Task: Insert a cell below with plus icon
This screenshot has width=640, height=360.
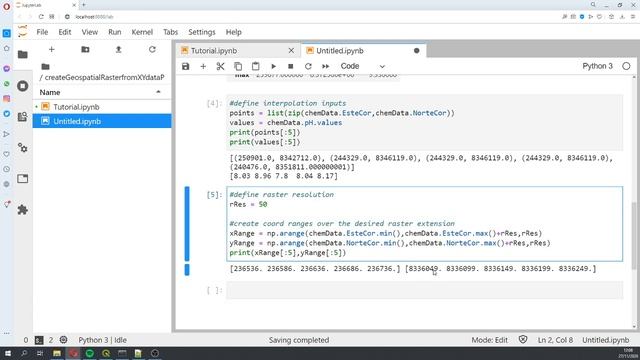Action: [203, 66]
